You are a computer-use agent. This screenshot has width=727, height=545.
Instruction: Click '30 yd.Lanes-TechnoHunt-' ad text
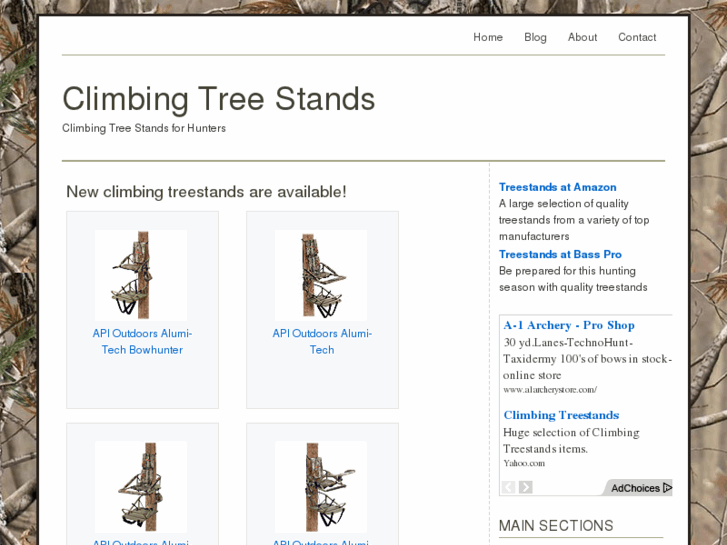click(x=568, y=342)
